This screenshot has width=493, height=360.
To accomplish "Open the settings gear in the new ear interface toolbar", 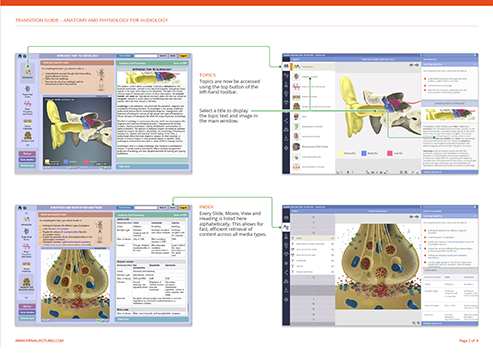I will click(x=286, y=148).
